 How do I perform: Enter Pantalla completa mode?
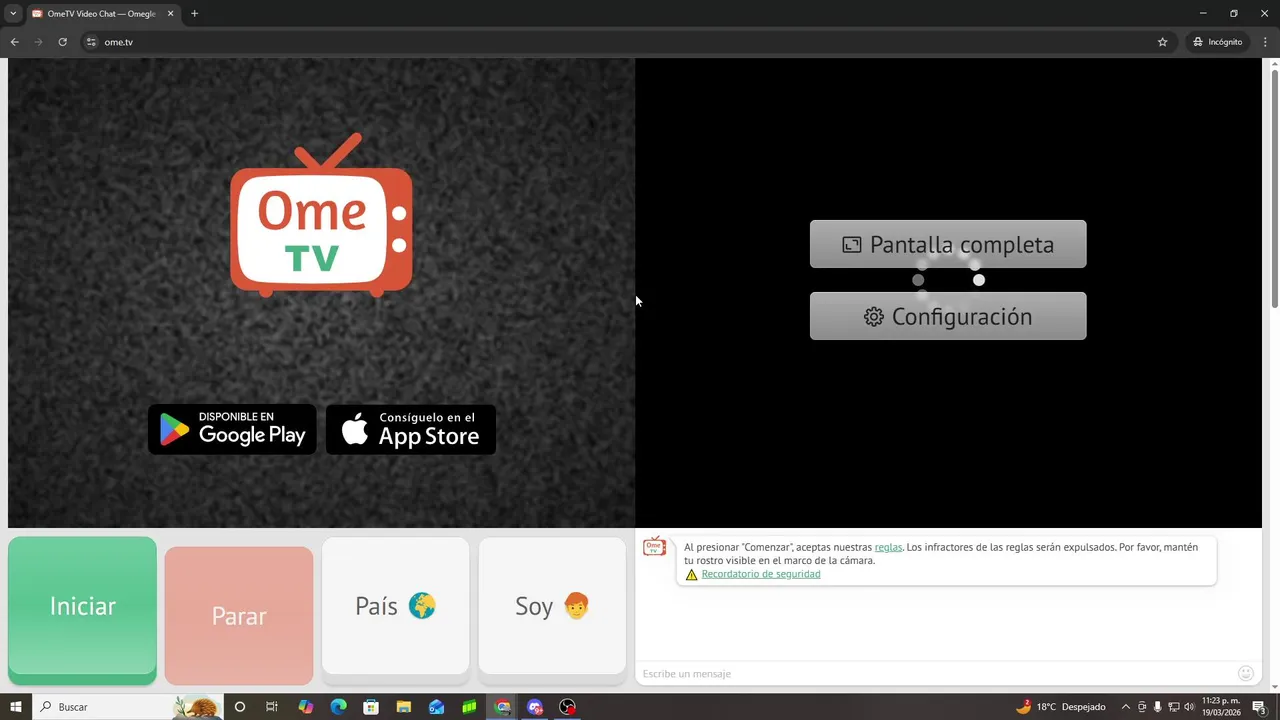click(948, 244)
